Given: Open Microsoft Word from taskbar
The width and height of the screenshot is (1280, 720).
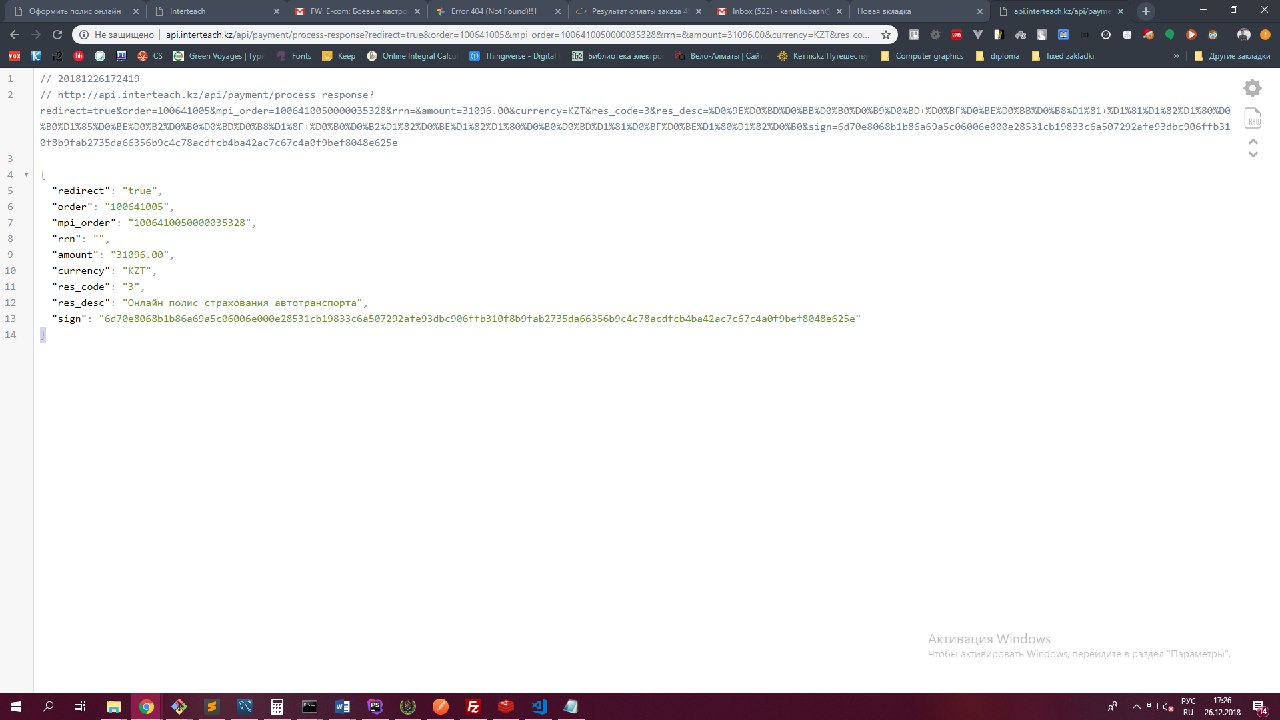Looking at the screenshot, I should pos(343,706).
